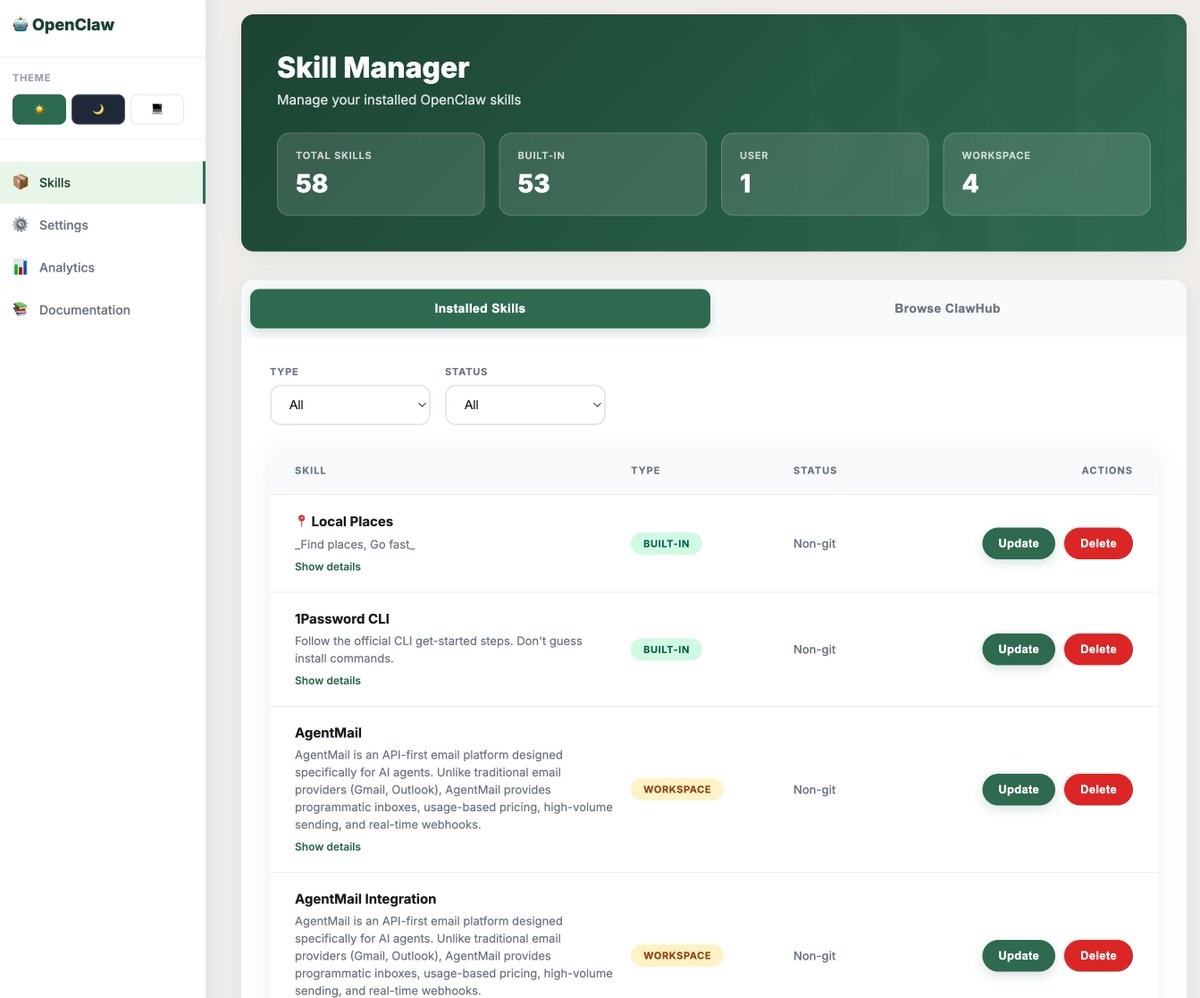This screenshot has width=1200, height=998.
Task: Click the Non-git status of Local Places
Action: click(815, 544)
